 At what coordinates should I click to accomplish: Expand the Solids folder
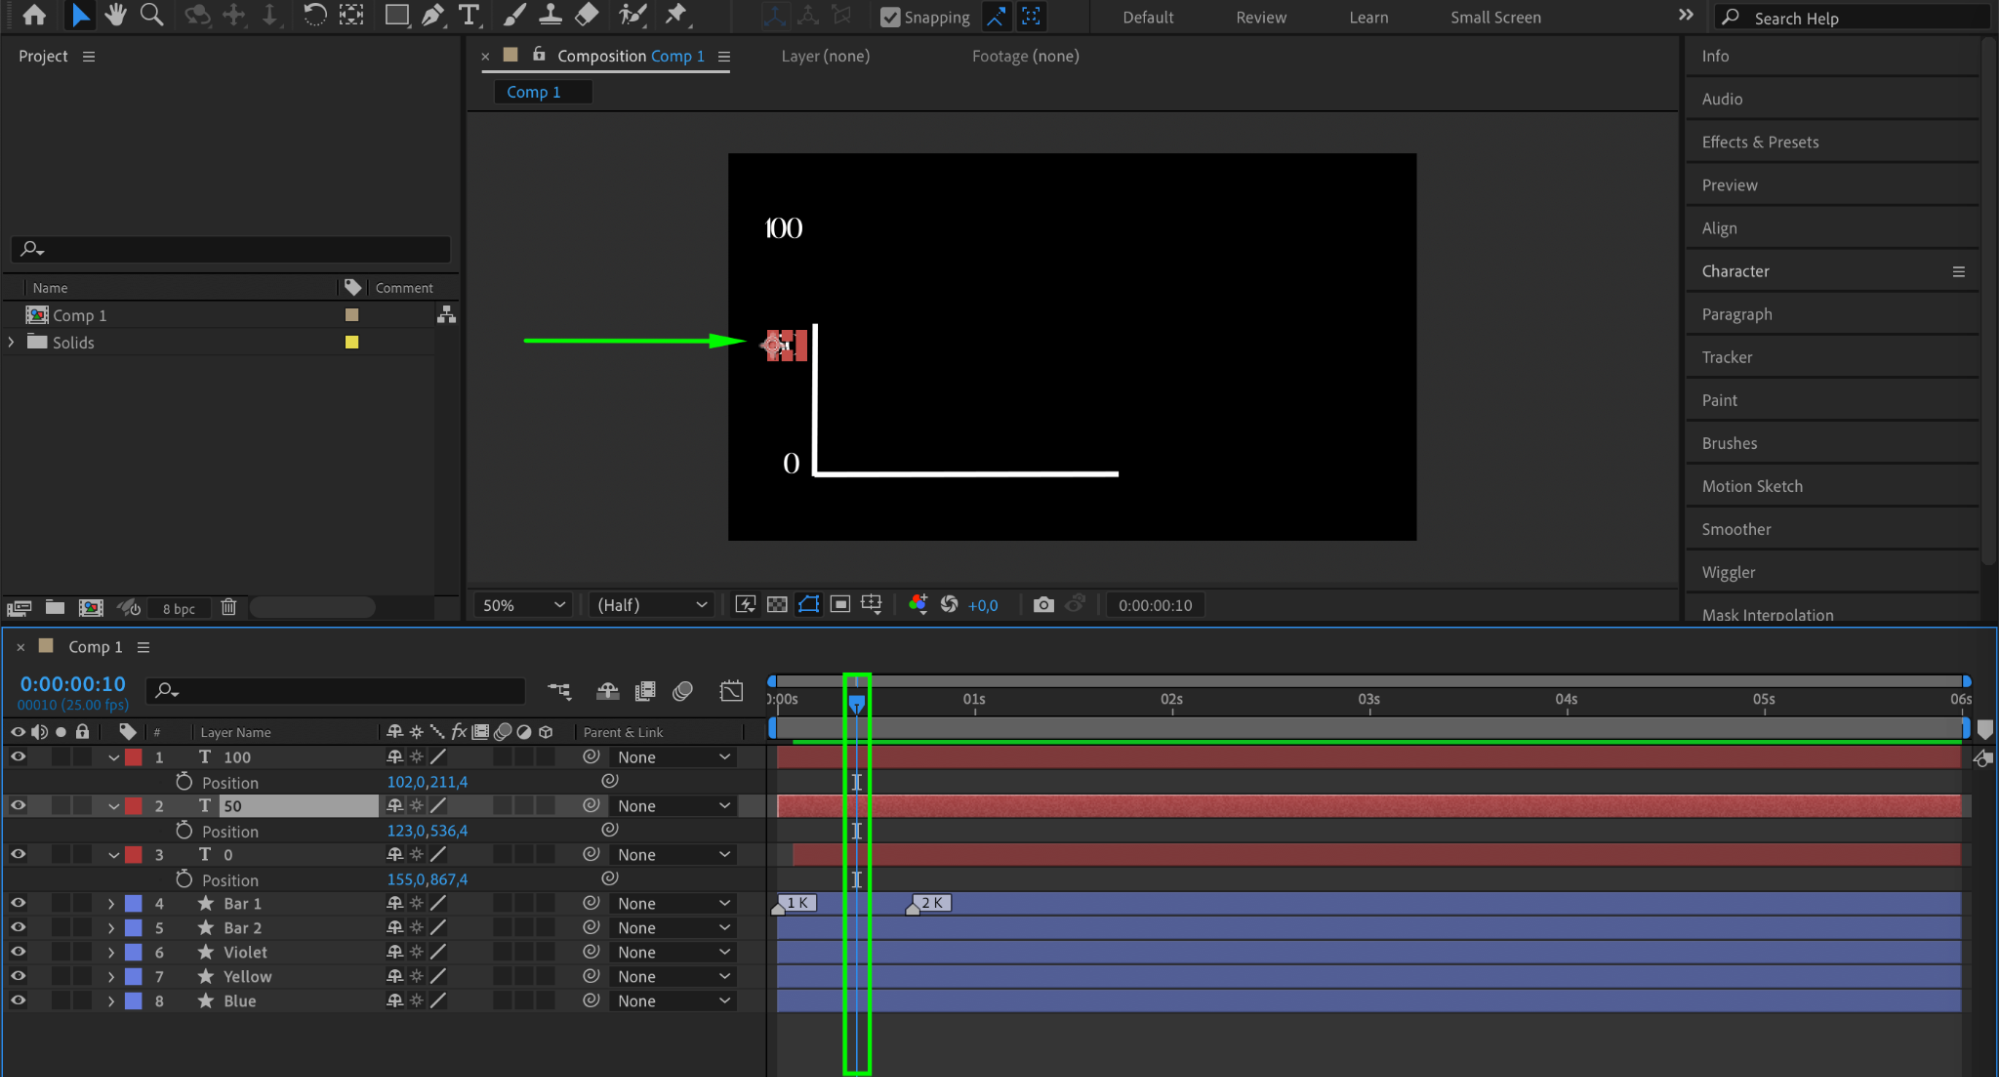(x=12, y=342)
